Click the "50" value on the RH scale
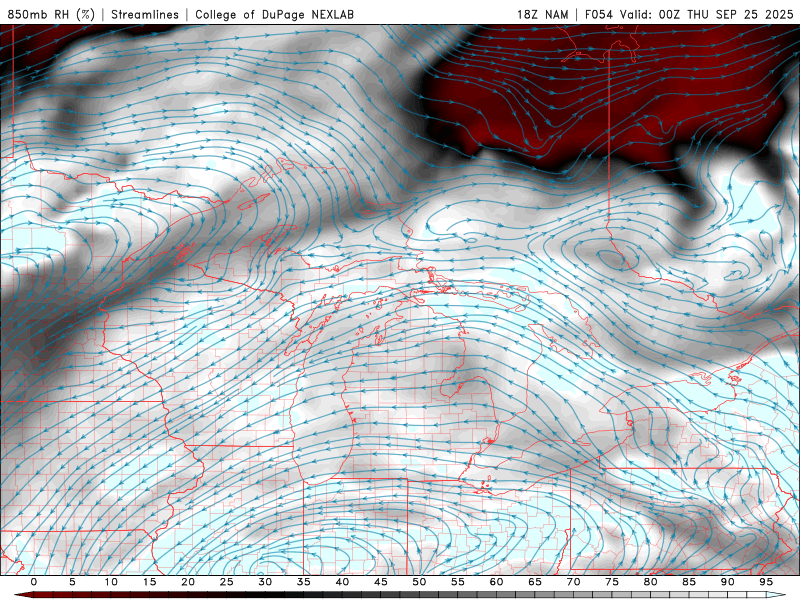This screenshot has height=600, width=800. coord(419,582)
